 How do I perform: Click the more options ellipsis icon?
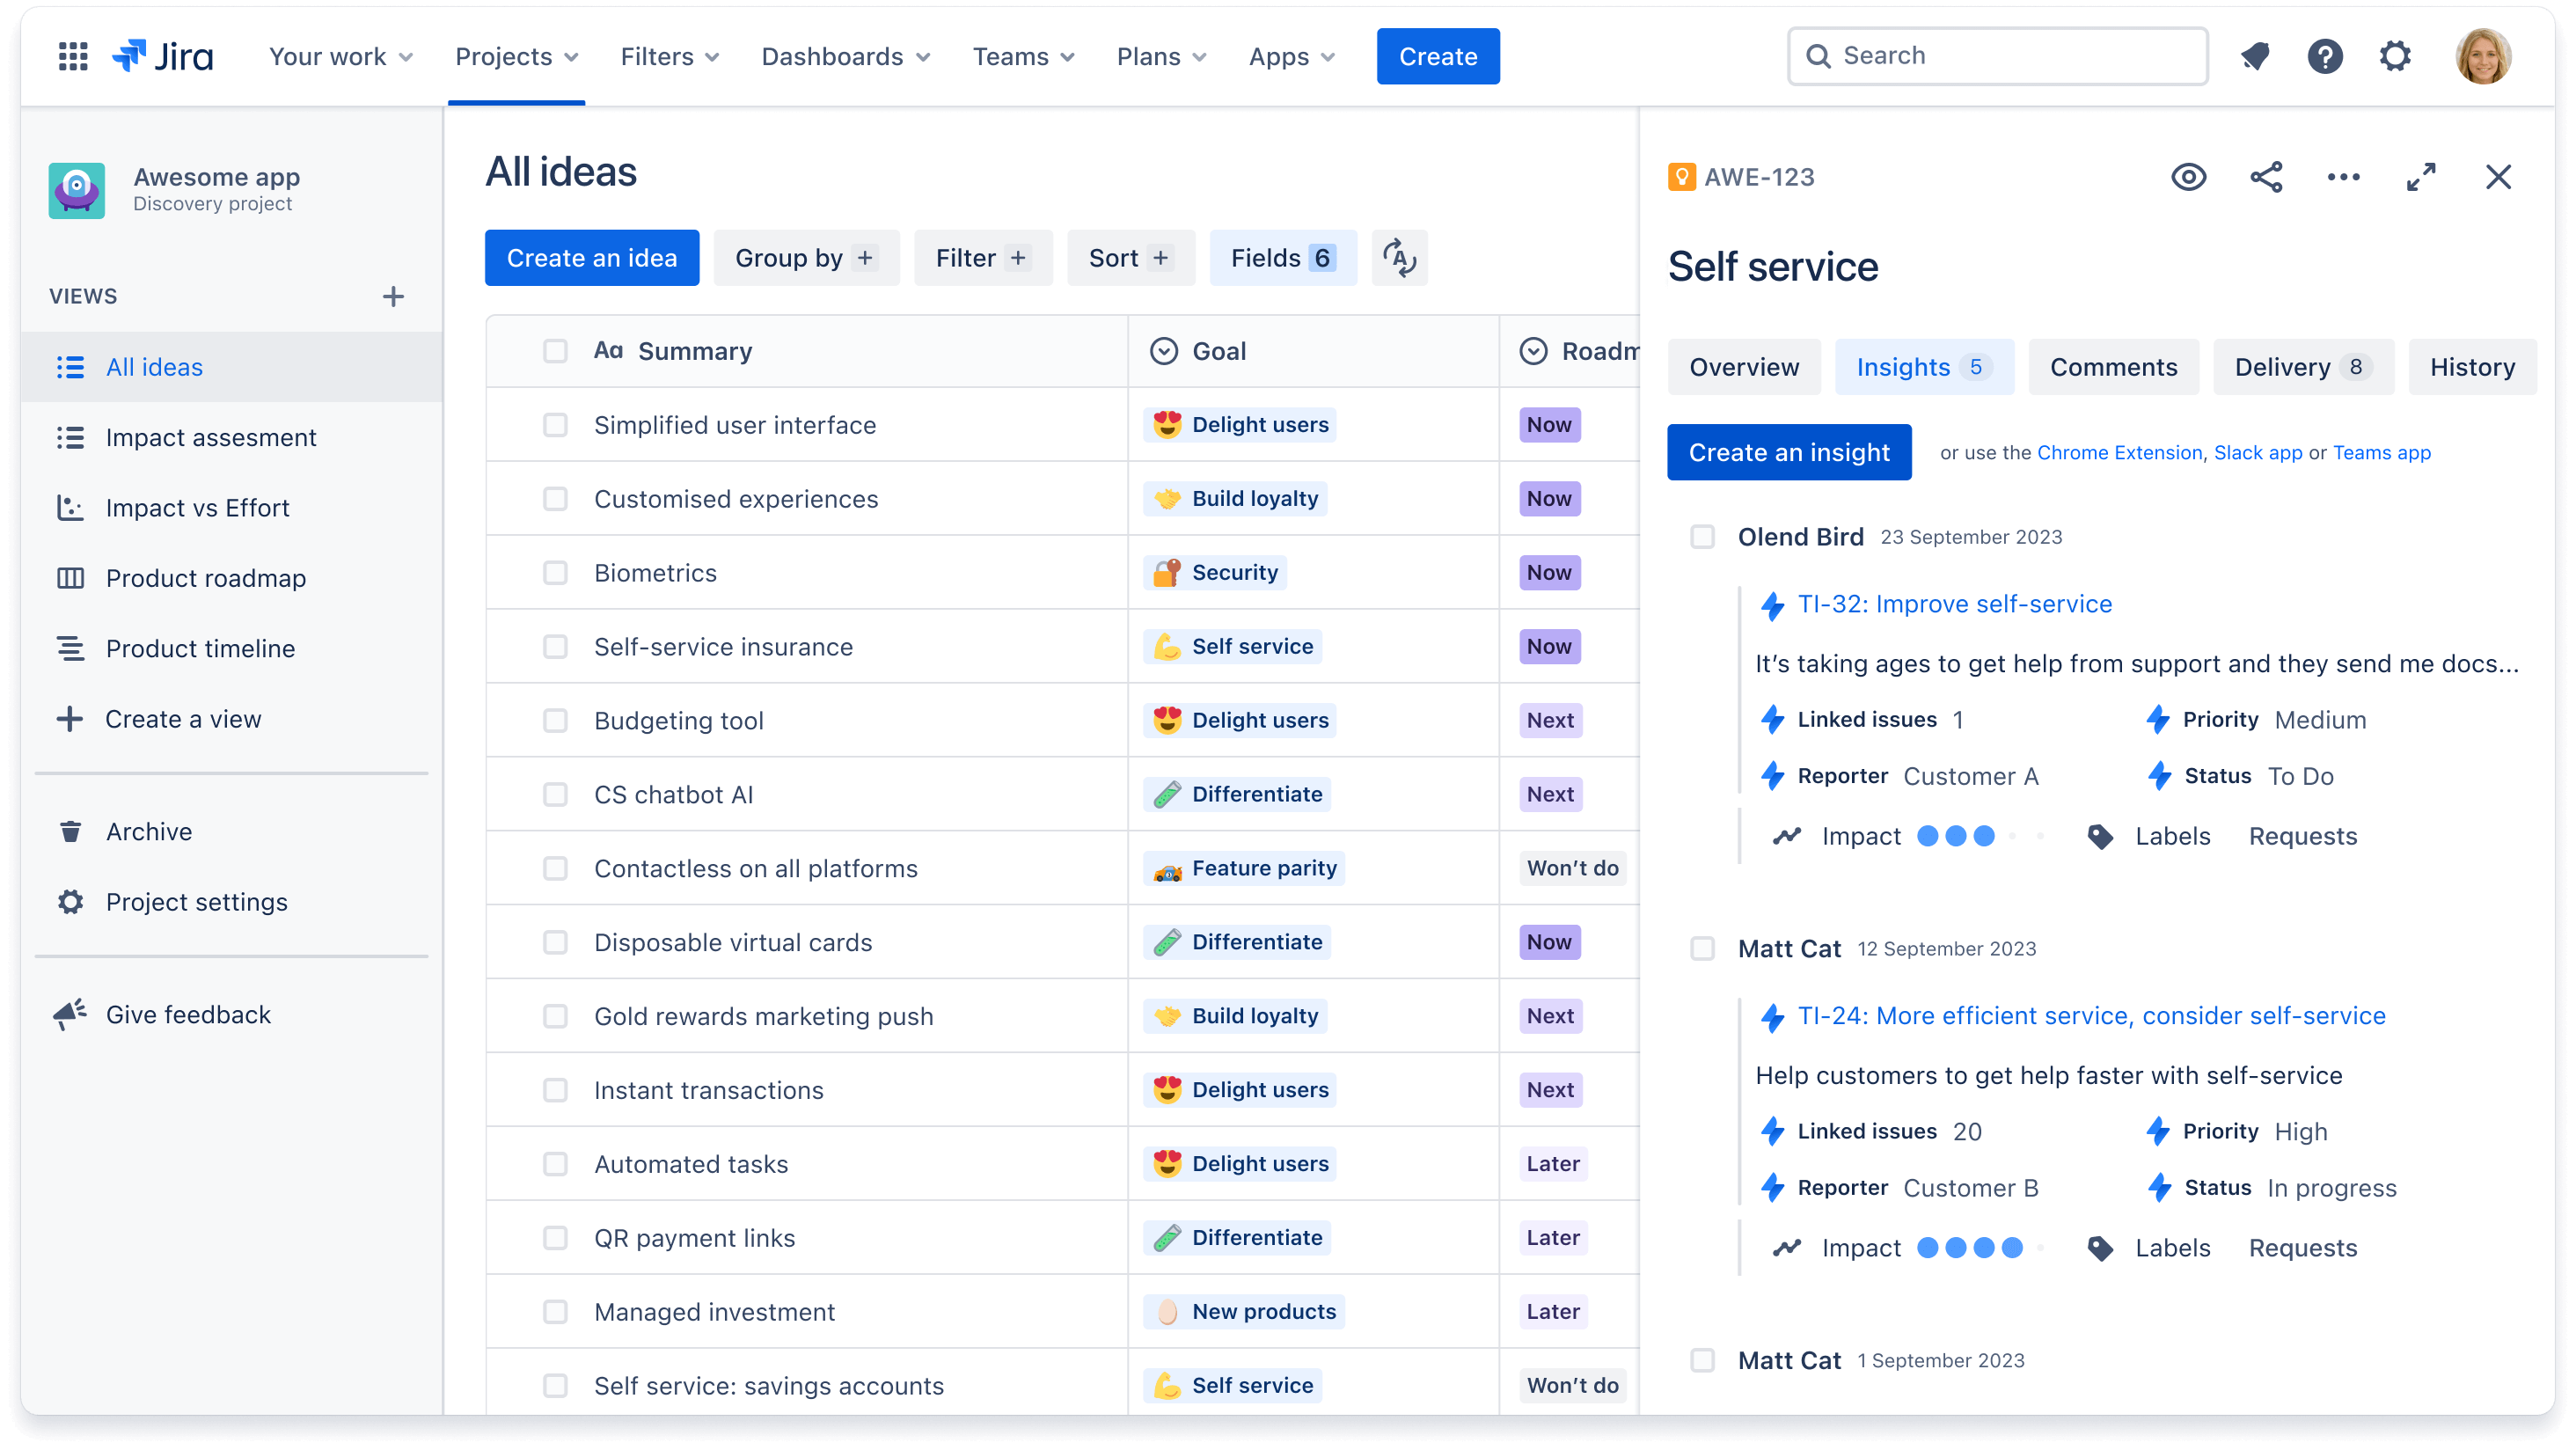tap(2345, 177)
